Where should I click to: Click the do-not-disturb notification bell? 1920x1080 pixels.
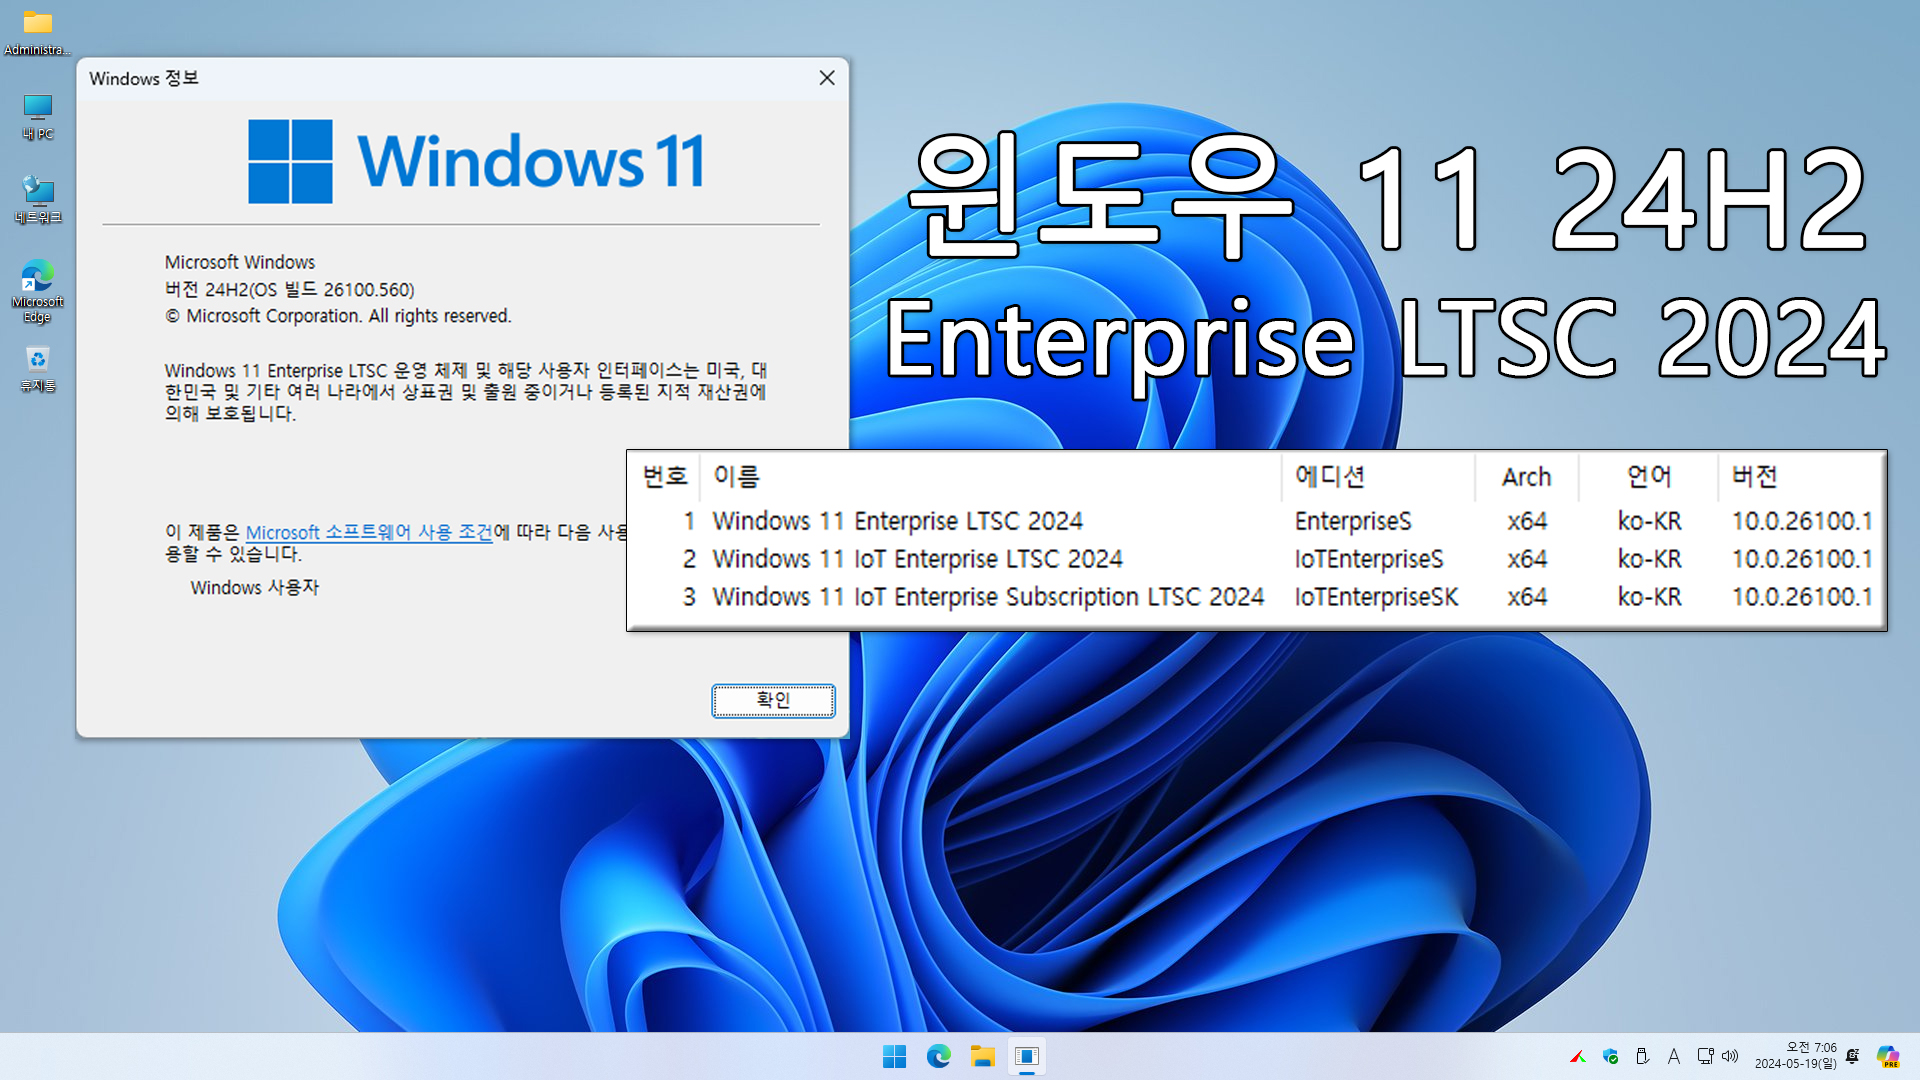pyautogui.click(x=1852, y=1056)
